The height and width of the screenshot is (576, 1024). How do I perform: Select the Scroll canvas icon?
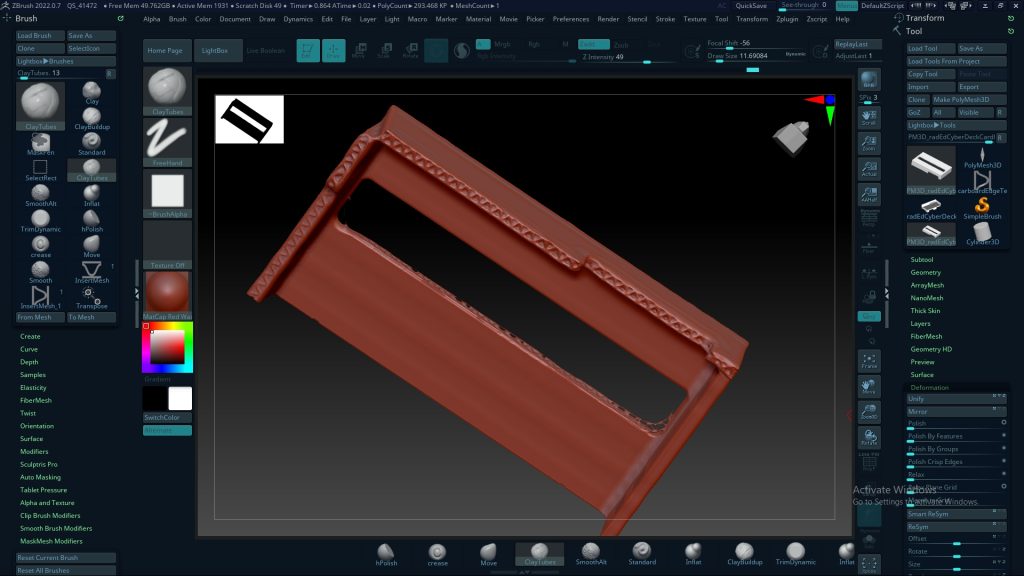click(x=869, y=118)
